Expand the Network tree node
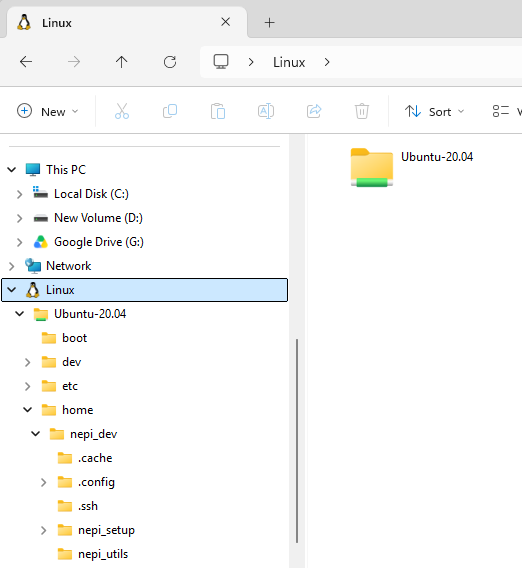Viewport: 522px width, 568px height. point(12,266)
